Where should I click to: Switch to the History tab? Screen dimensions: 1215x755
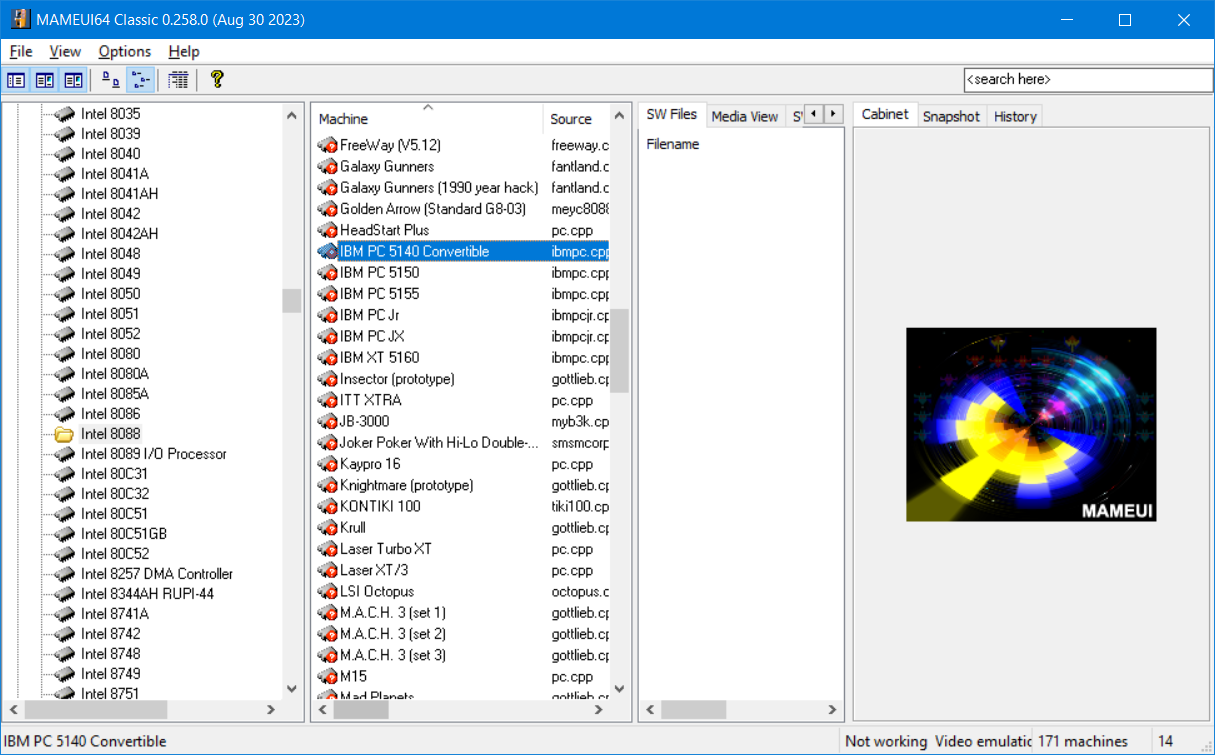(x=1015, y=116)
